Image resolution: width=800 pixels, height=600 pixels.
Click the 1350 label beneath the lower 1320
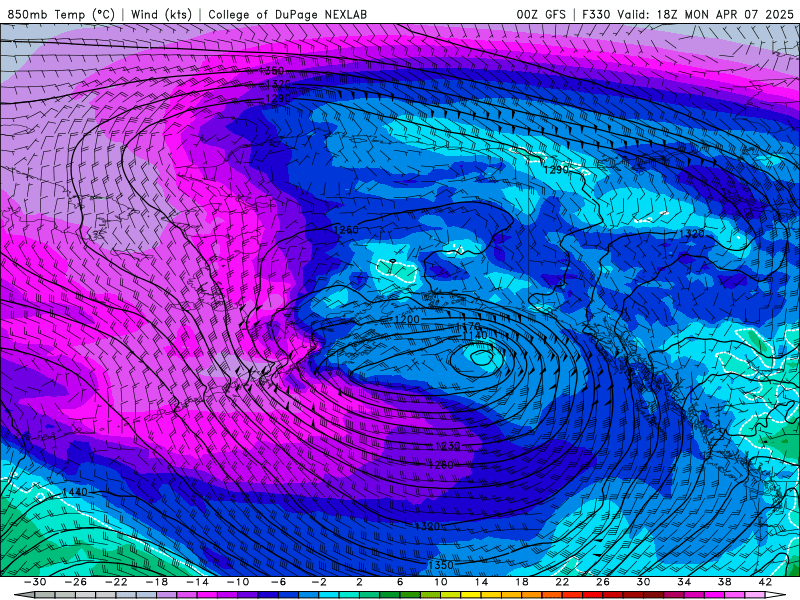coord(440,565)
